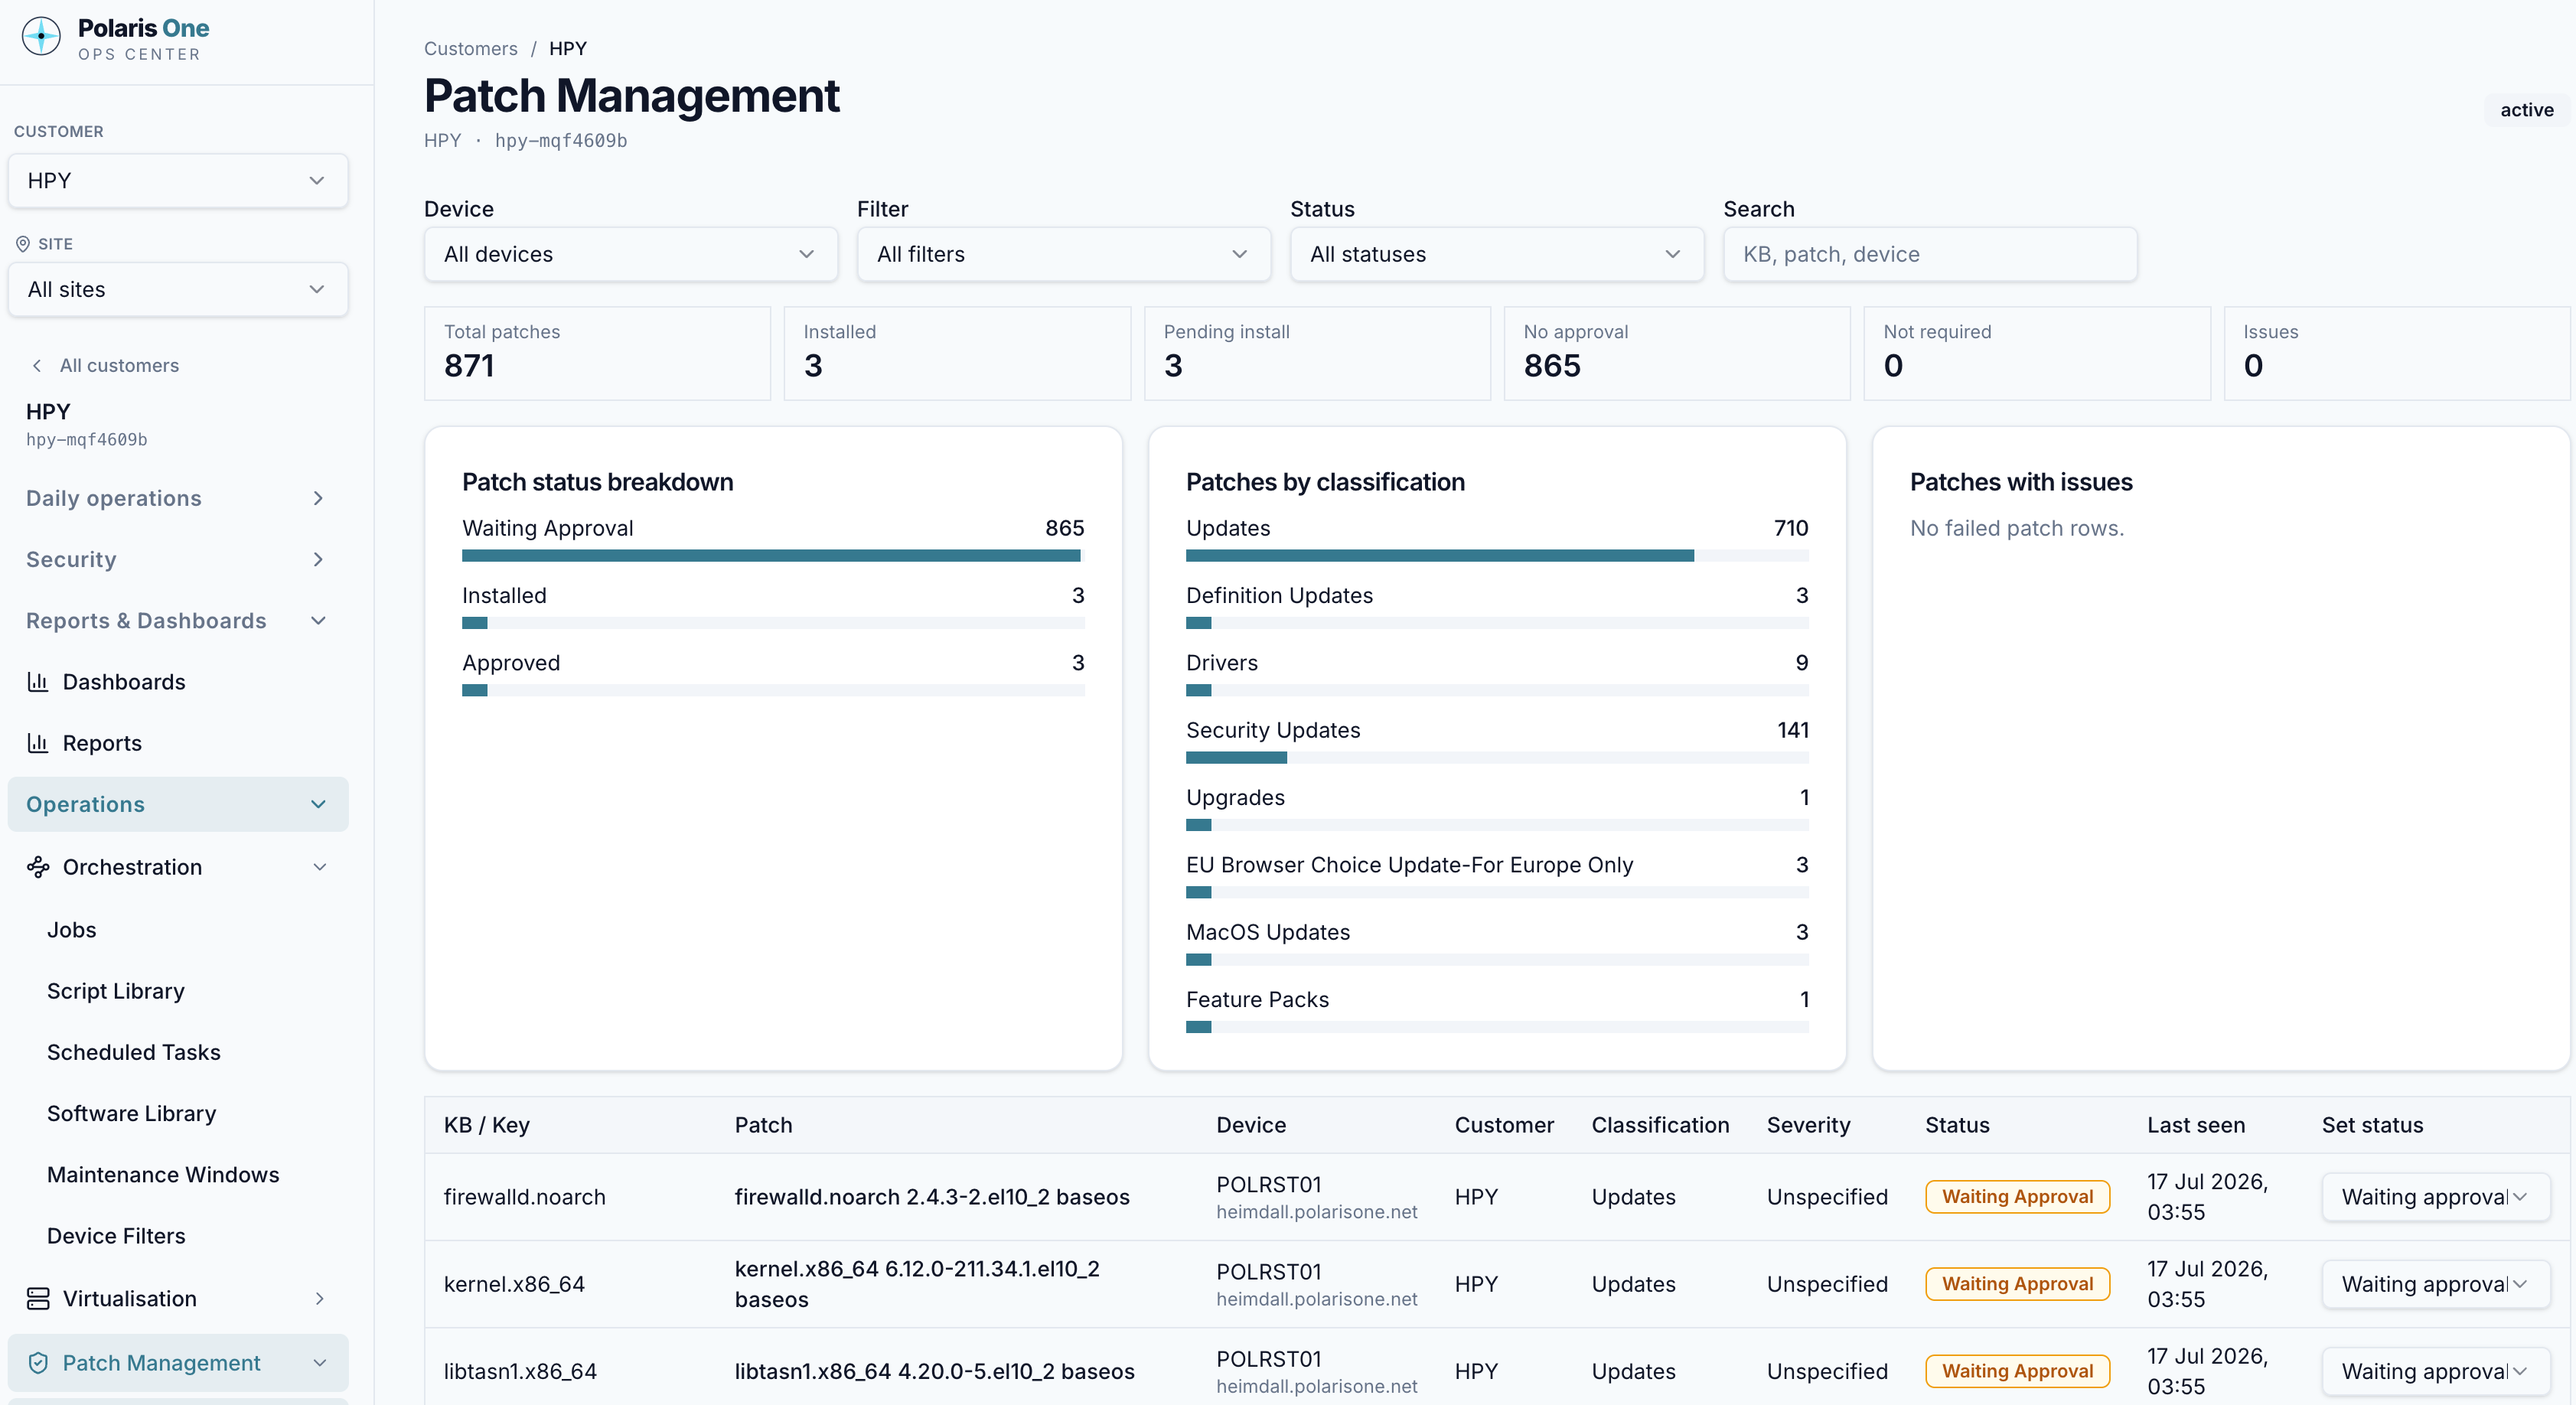
Task: Click the kernel.x86_64 6.12.0-211.34.1.el10_2 baseos patch name
Action: [x=917, y=1284]
